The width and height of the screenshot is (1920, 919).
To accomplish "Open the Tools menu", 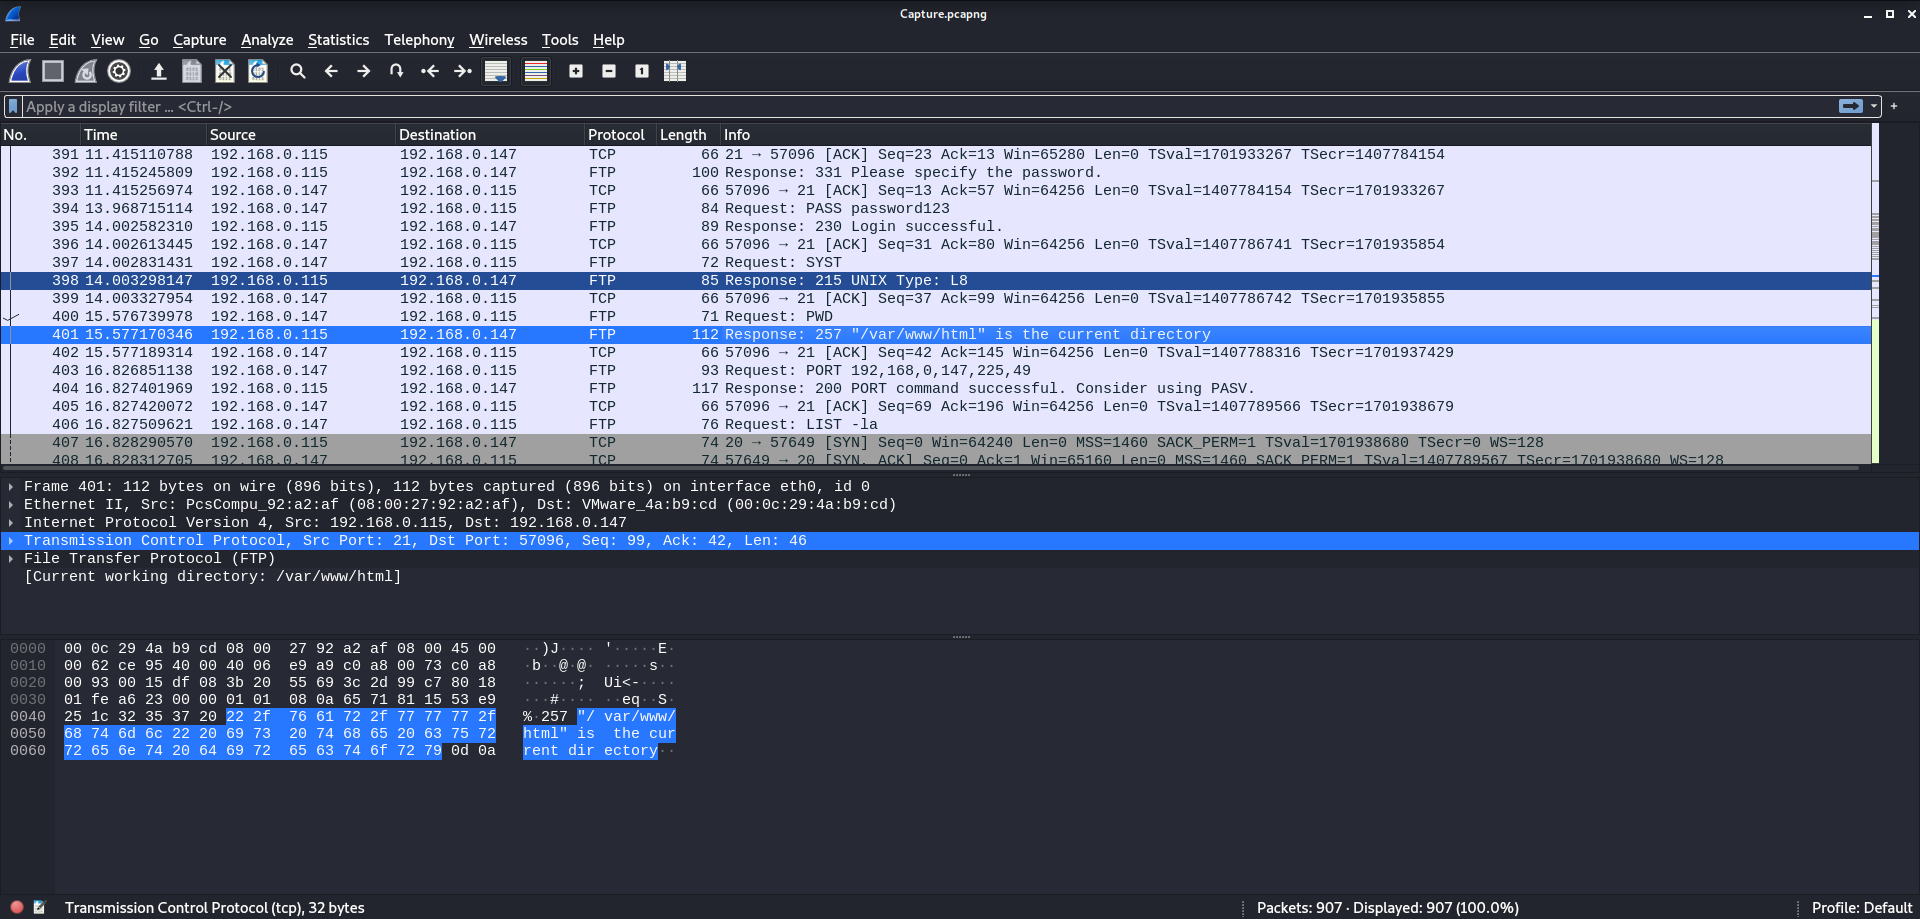I will tap(560, 40).
